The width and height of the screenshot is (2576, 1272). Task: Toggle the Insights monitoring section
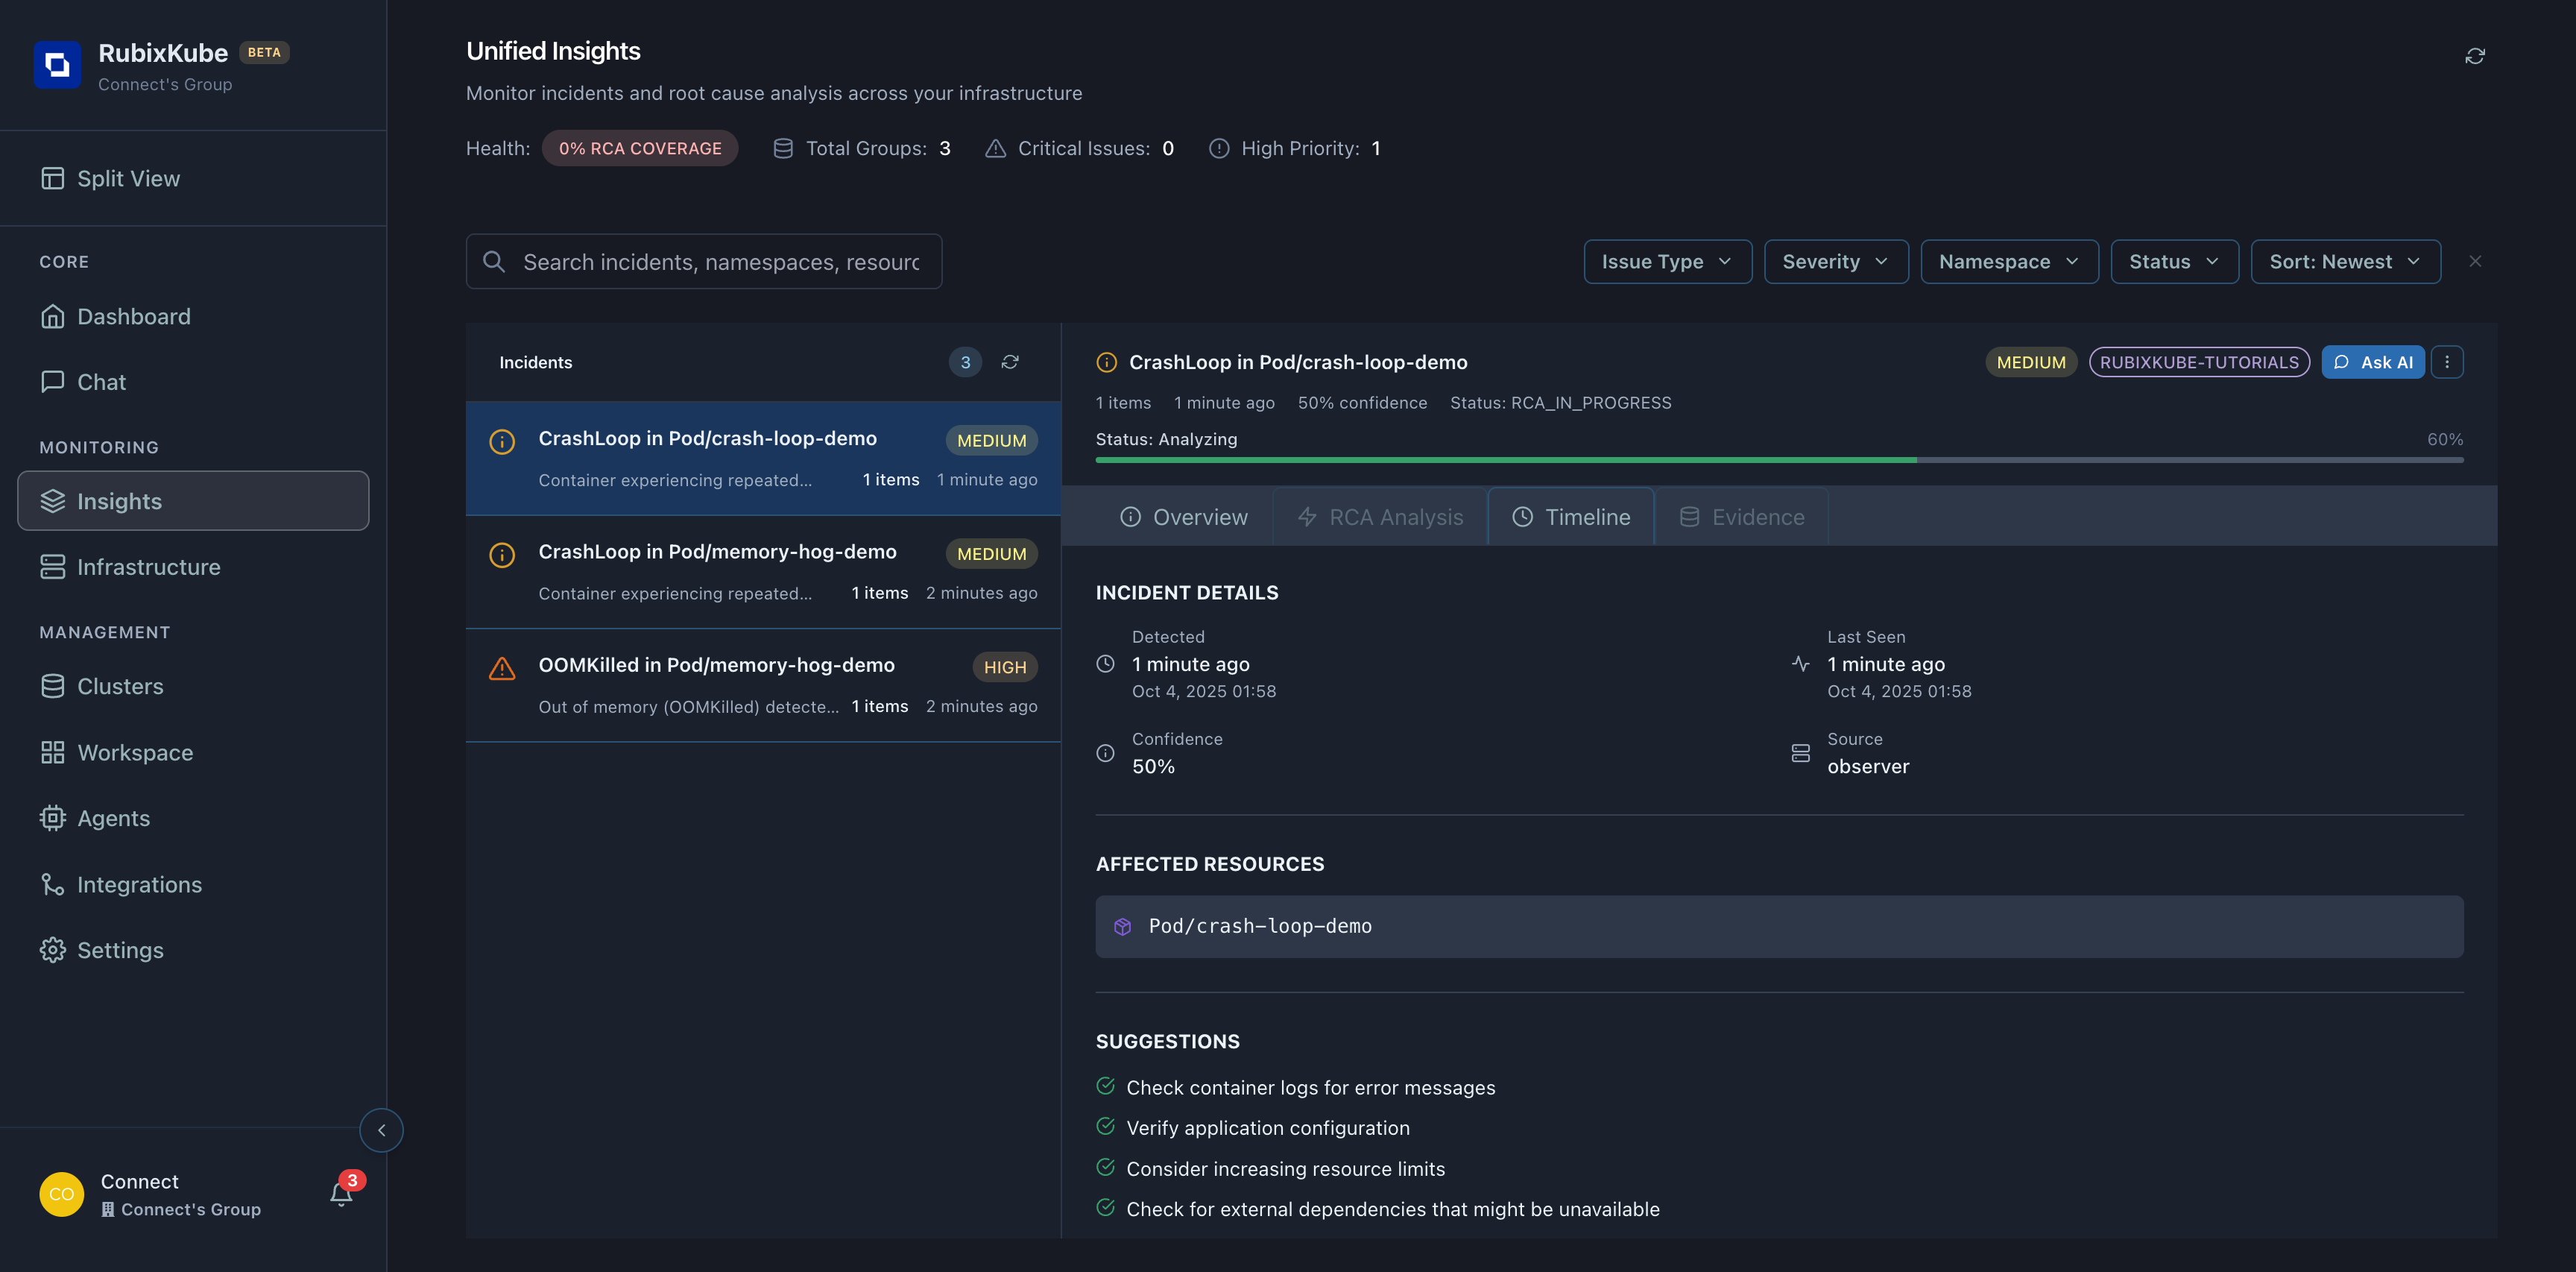(120, 501)
